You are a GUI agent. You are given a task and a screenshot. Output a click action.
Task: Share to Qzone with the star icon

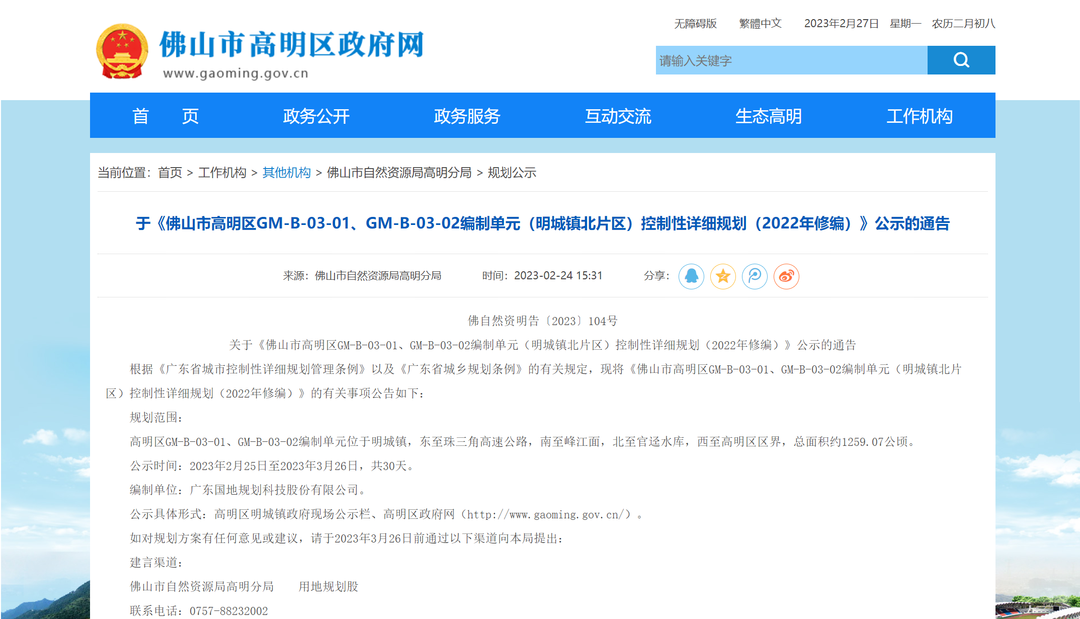coord(723,276)
